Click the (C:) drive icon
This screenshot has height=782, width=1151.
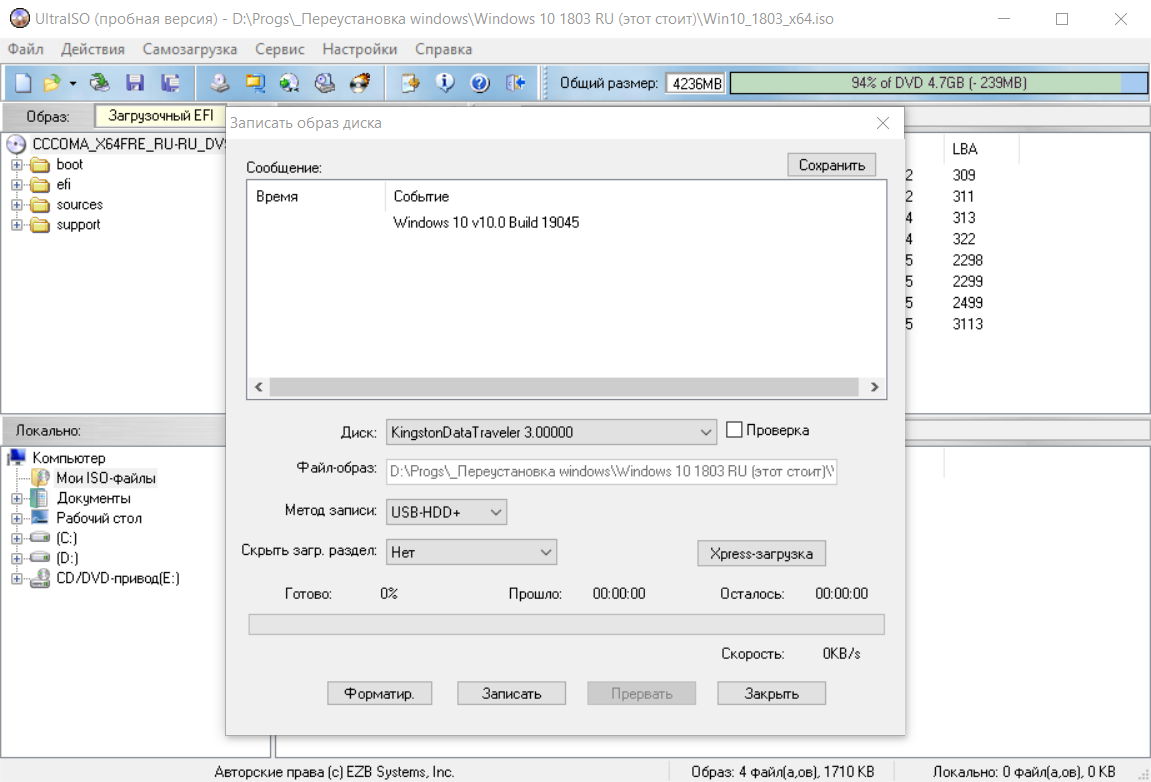click(40, 538)
